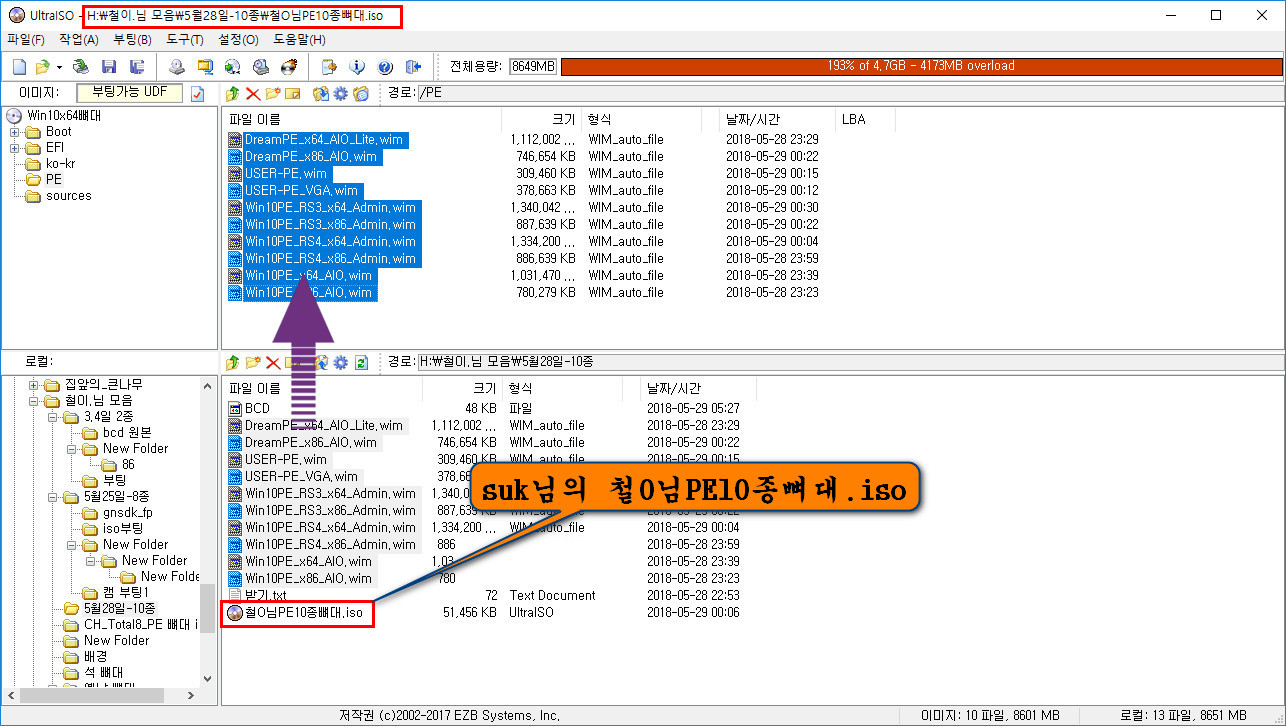Viewport: 1286px width, 726px height.
Task: Click the Extract icon in image pane toolbar
Action: [321, 93]
